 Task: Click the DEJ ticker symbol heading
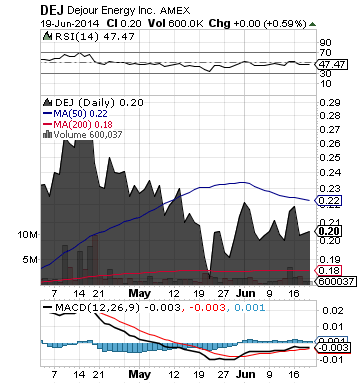pos(52,10)
